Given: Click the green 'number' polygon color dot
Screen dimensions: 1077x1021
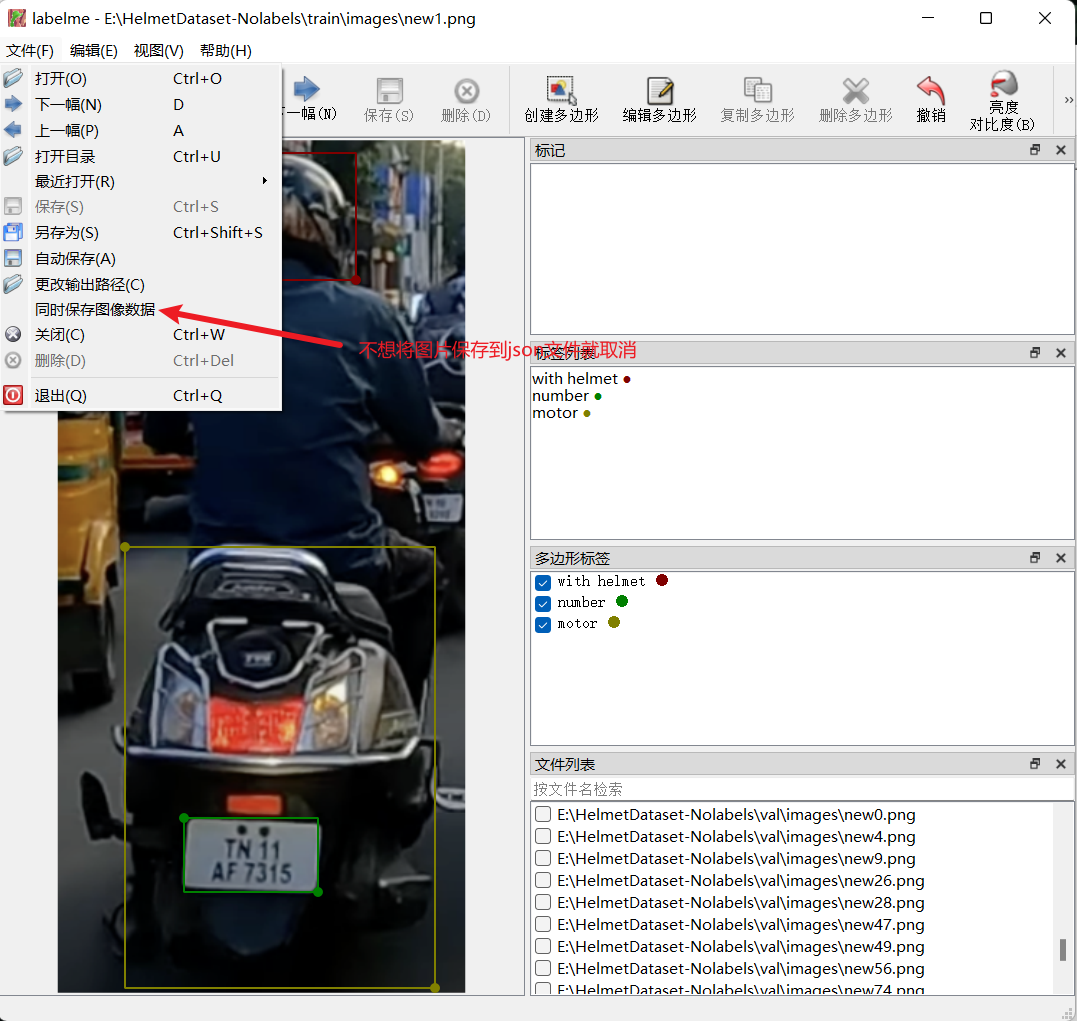Looking at the screenshot, I should [622, 601].
